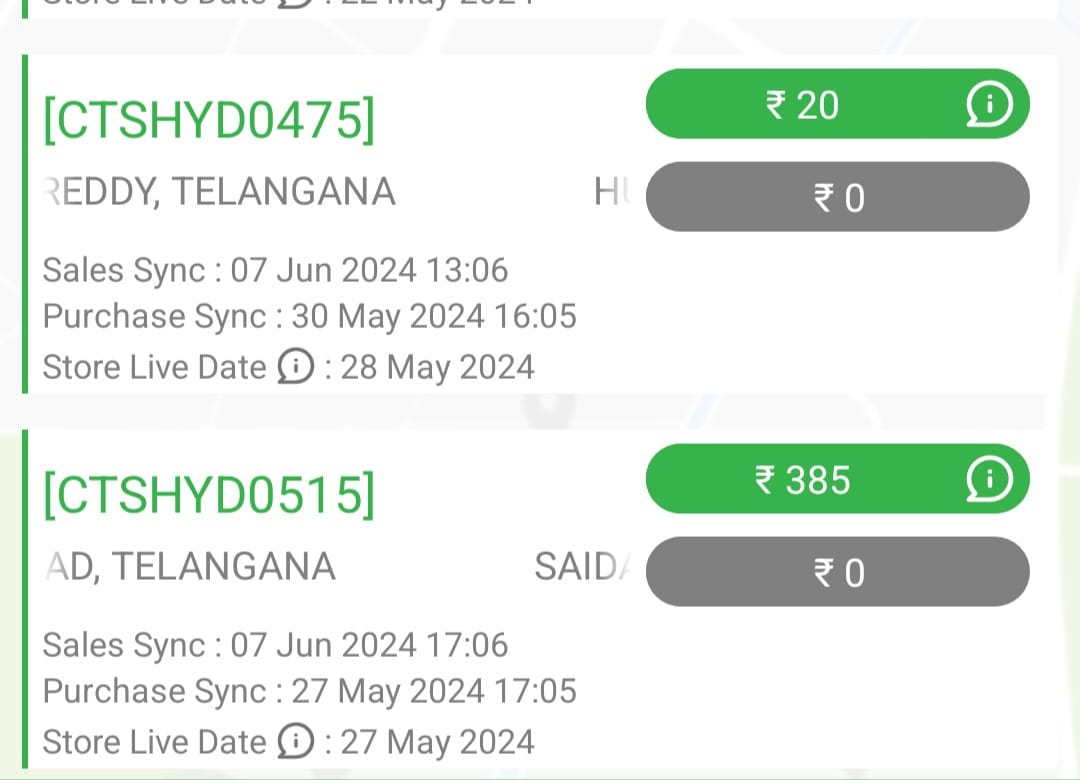Tap the green ₹ 20 amount button

[802, 104]
